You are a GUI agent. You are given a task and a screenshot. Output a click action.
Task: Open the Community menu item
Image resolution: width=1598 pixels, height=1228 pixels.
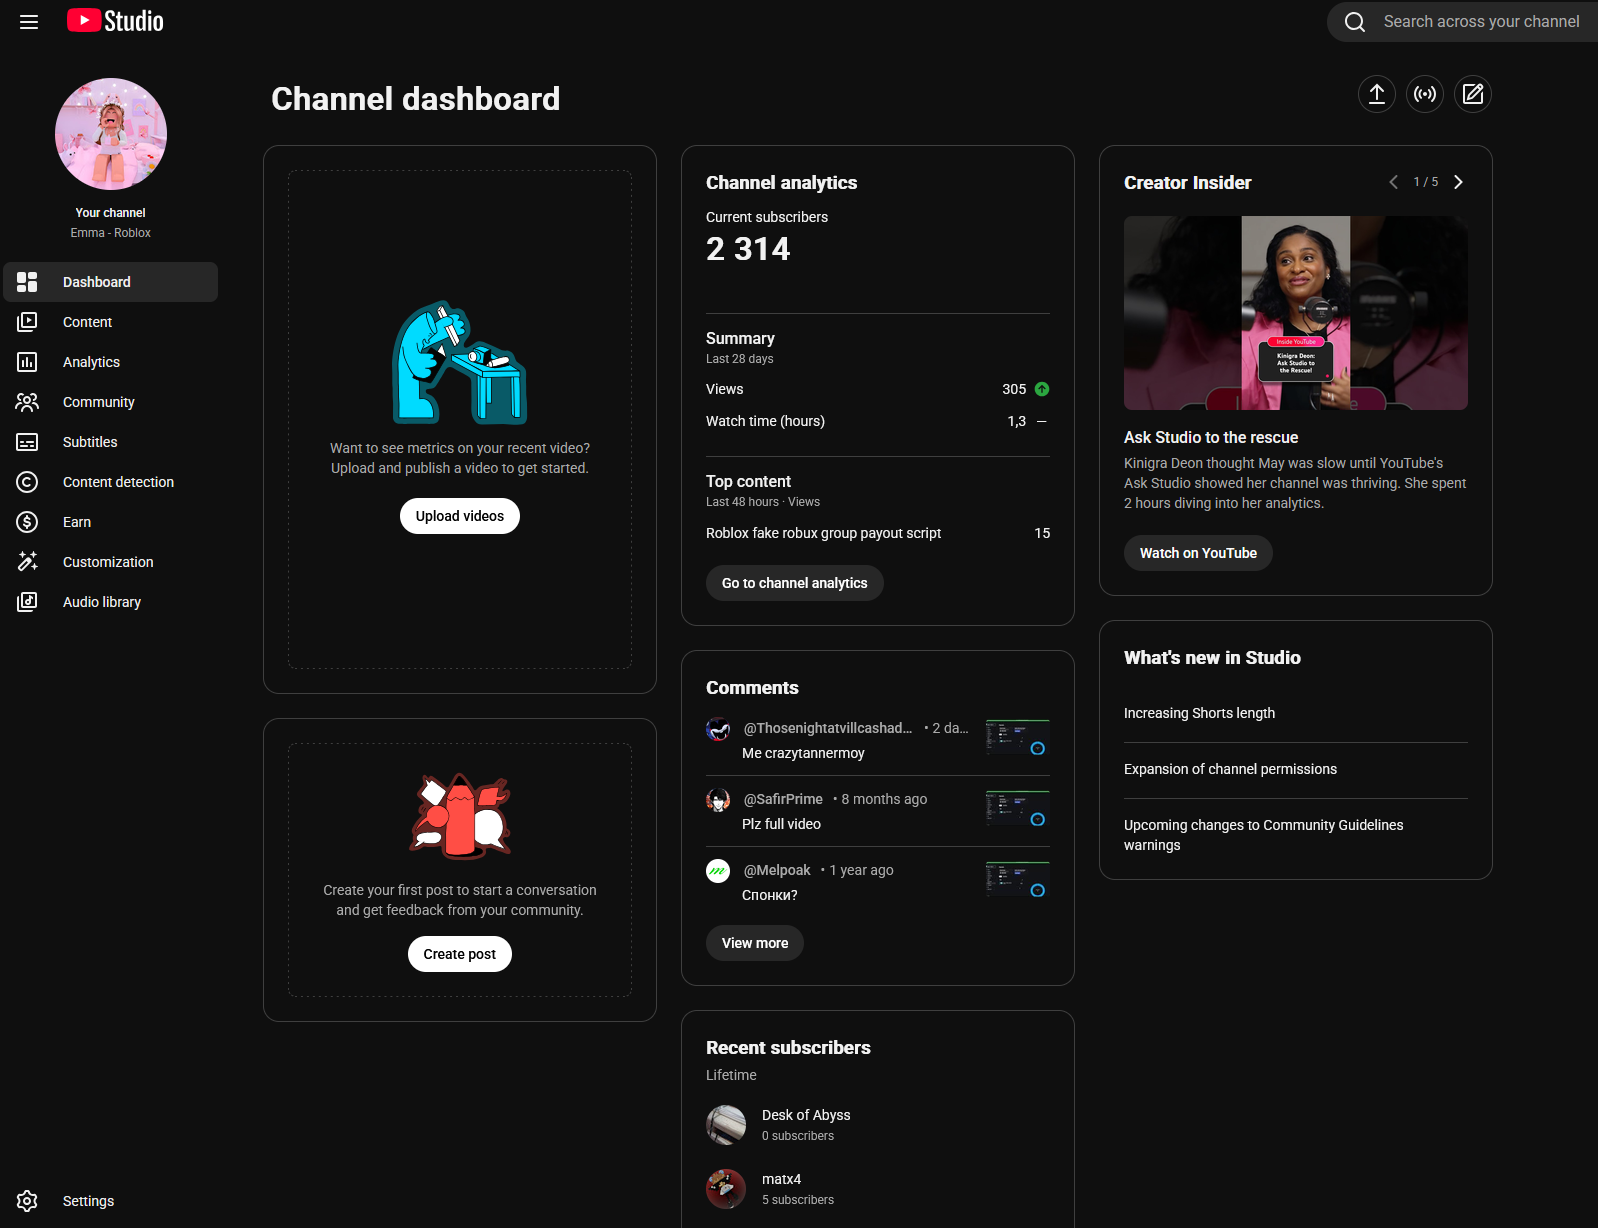pos(111,402)
